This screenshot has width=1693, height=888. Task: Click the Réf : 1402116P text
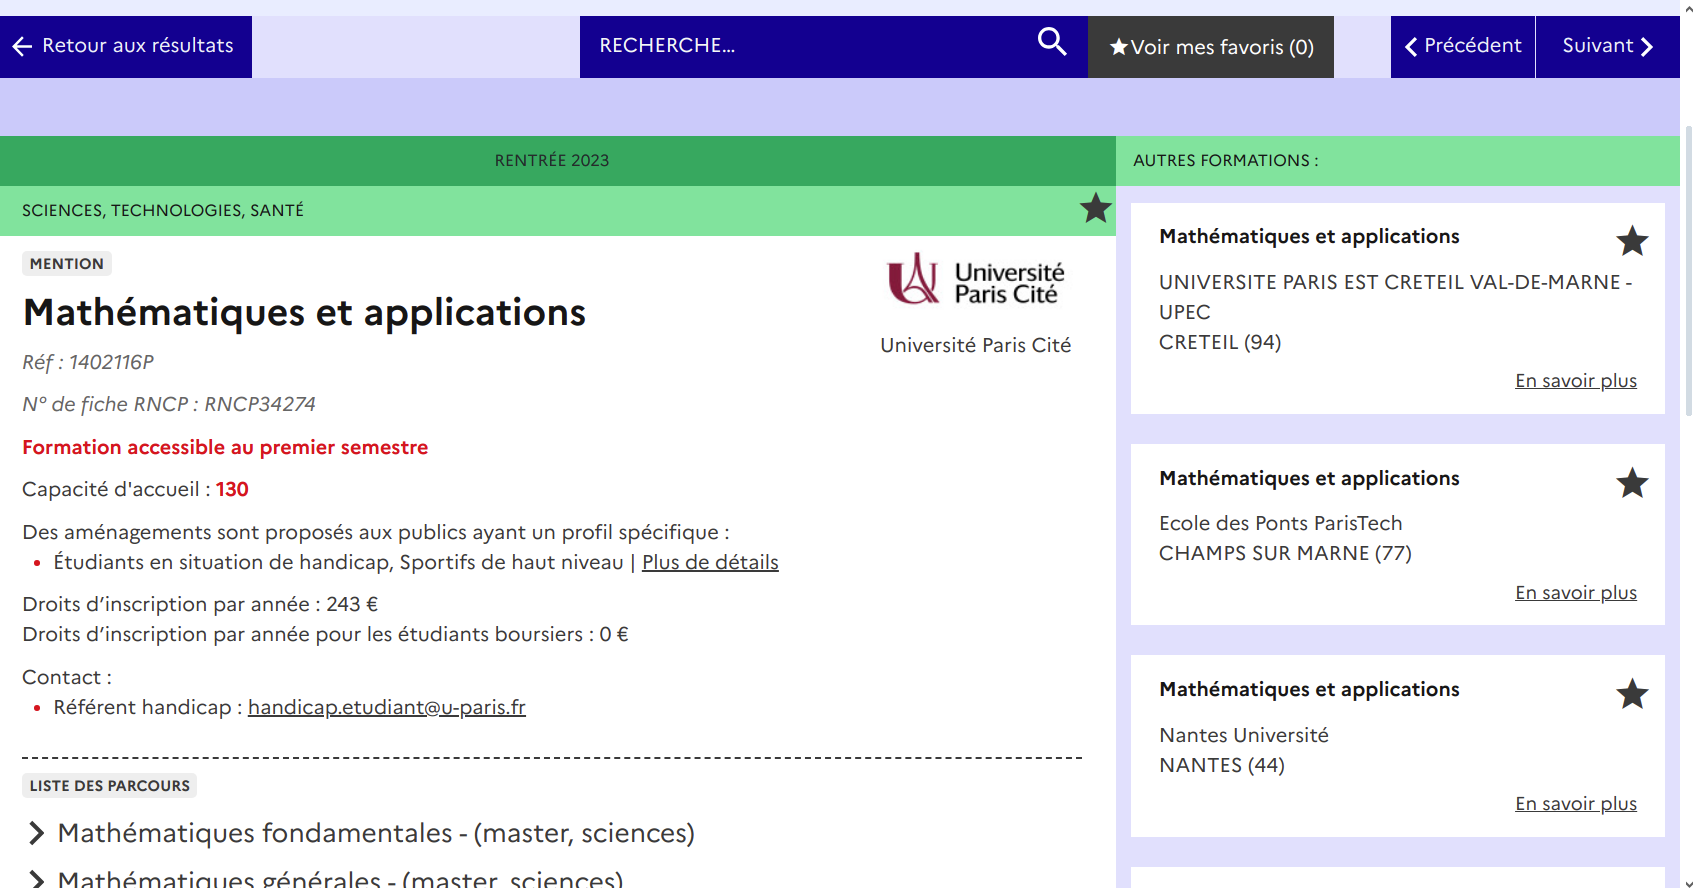88,362
